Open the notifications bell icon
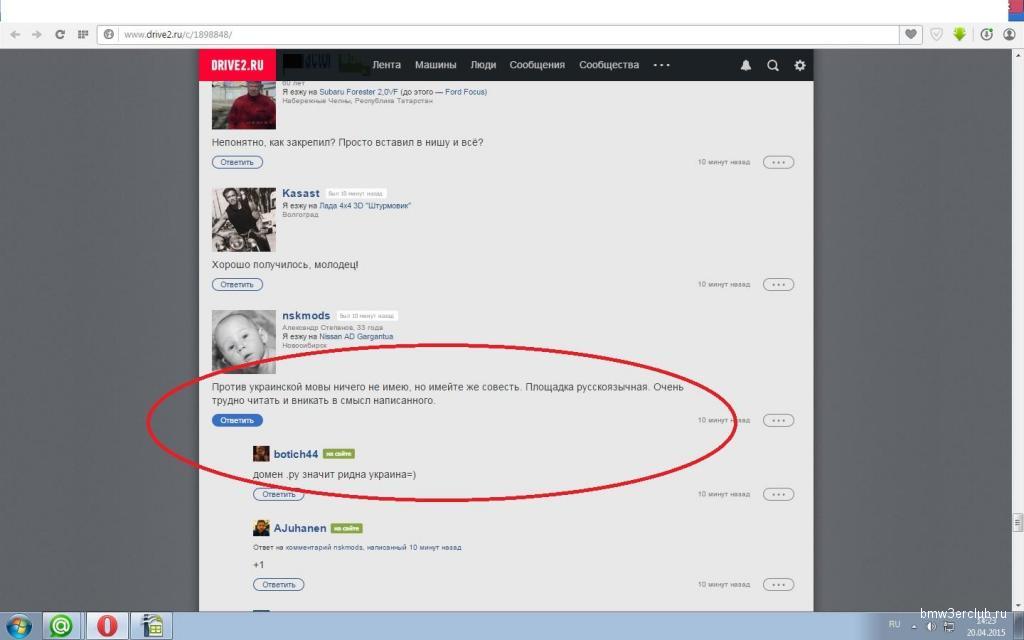The image size is (1024, 640). point(745,65)
